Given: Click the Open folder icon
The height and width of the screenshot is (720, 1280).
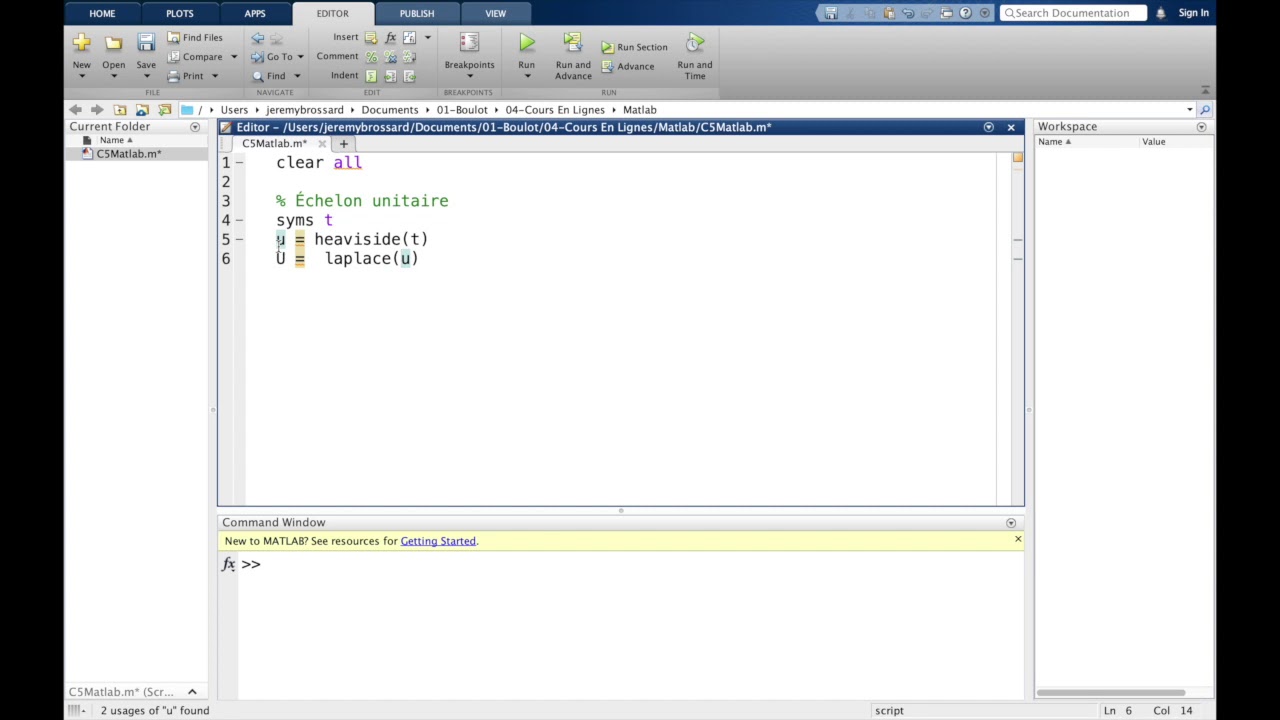Looking at the screenshot, I should [x=114, y=43].
